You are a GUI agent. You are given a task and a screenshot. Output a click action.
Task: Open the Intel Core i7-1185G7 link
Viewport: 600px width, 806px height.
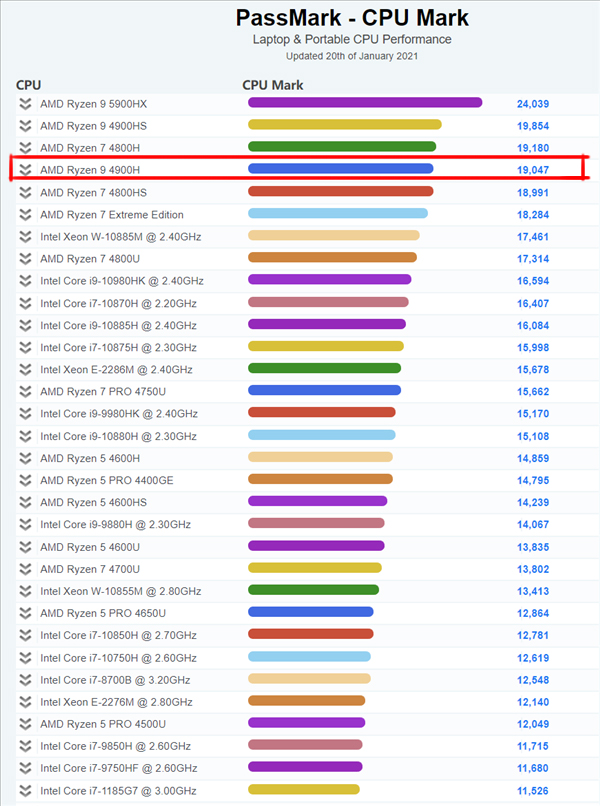point(118,791)
